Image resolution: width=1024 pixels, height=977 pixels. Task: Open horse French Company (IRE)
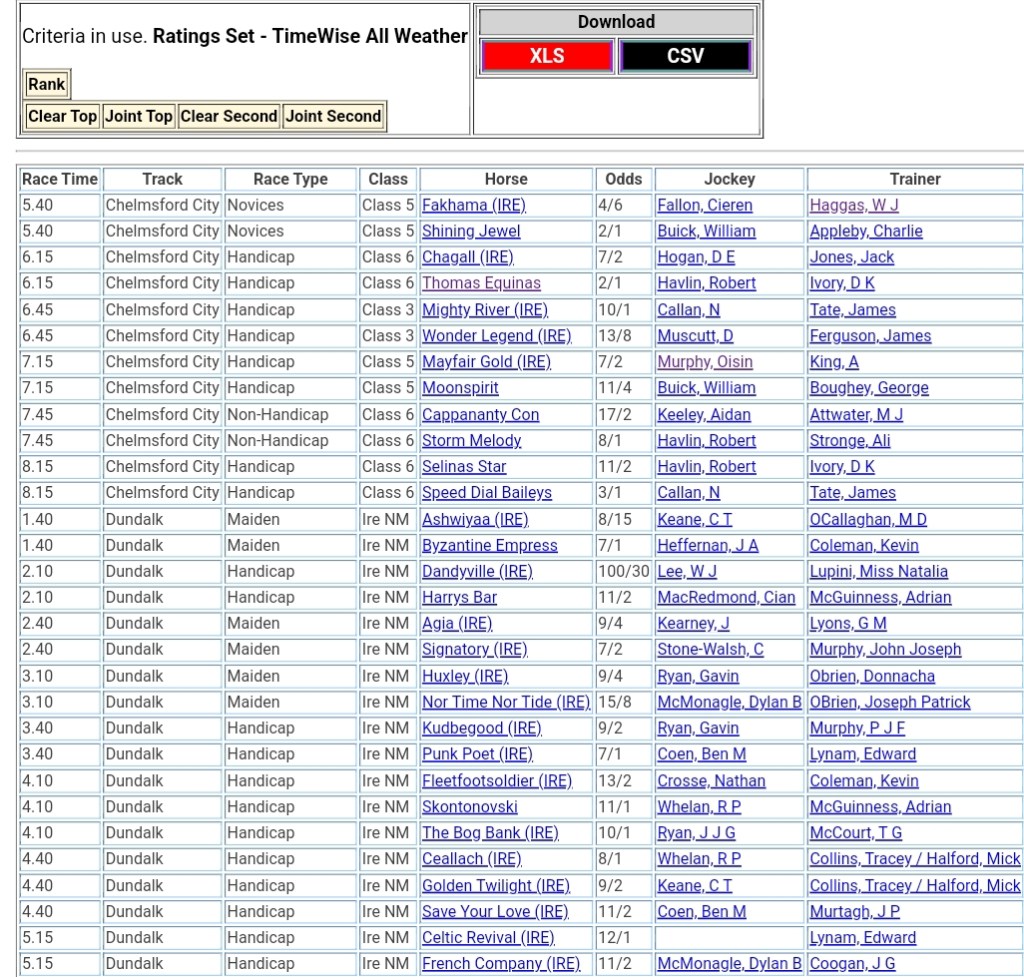(501, 964)
